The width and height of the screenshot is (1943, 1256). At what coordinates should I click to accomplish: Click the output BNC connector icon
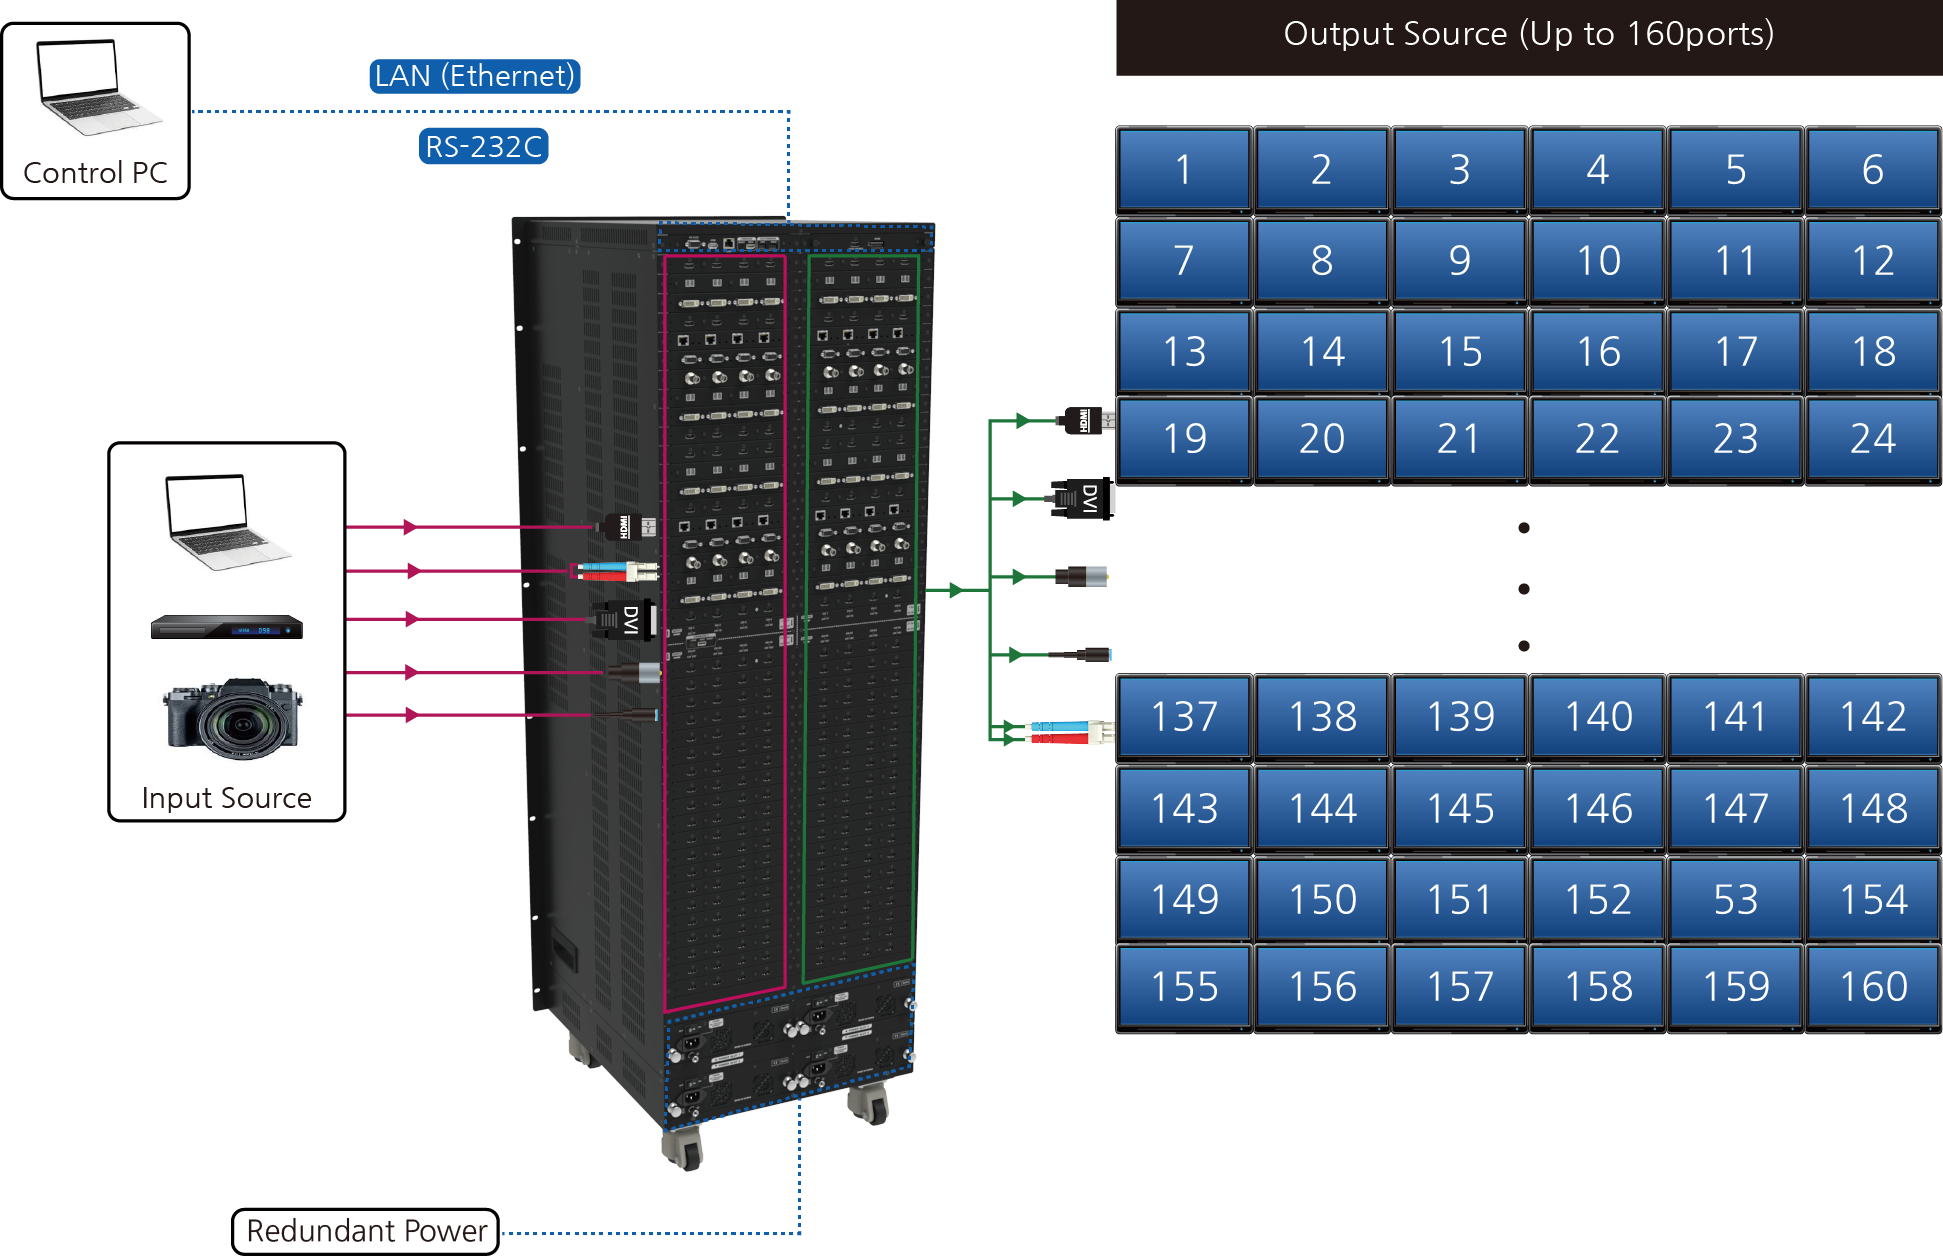coord(1083,577)
